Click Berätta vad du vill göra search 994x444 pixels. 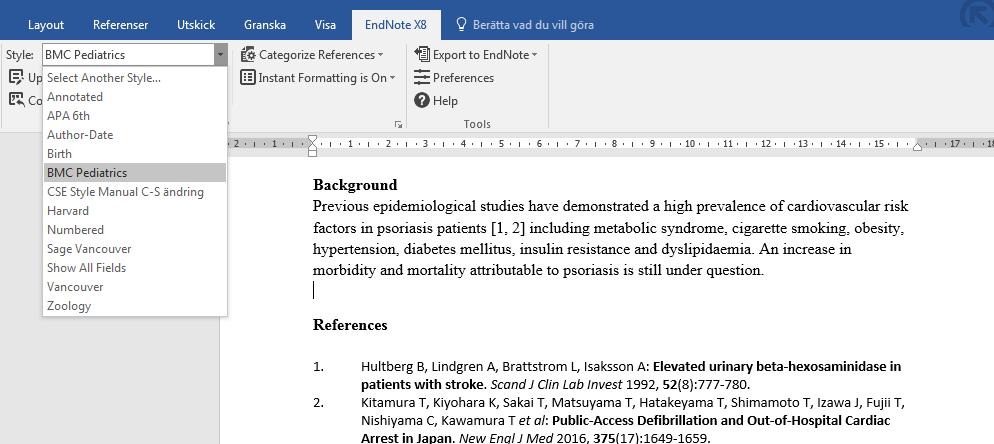pyautogui.click(x=533, y=25)
